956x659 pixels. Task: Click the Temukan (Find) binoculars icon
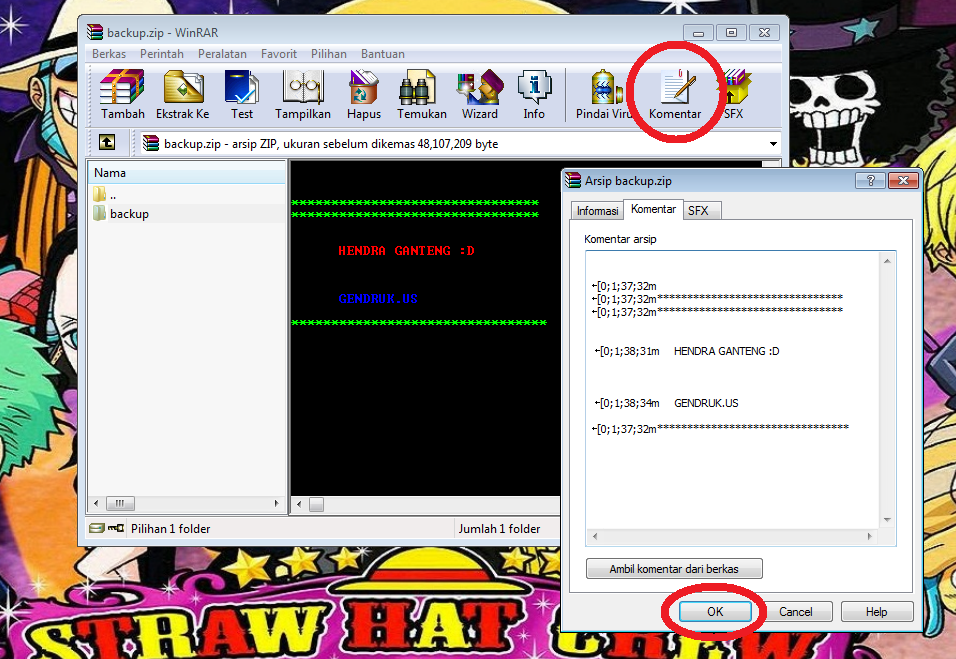pyautogui.click(x=421, y=94)
